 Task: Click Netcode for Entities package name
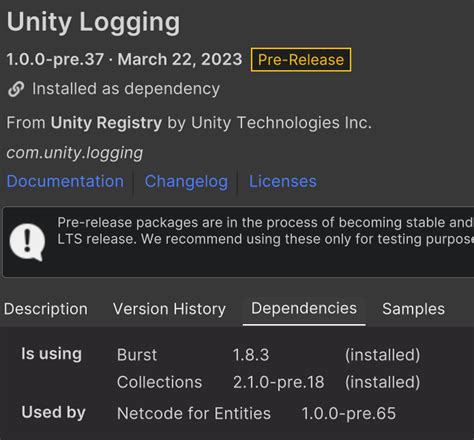pyautogui.click(x=194, y=413)
